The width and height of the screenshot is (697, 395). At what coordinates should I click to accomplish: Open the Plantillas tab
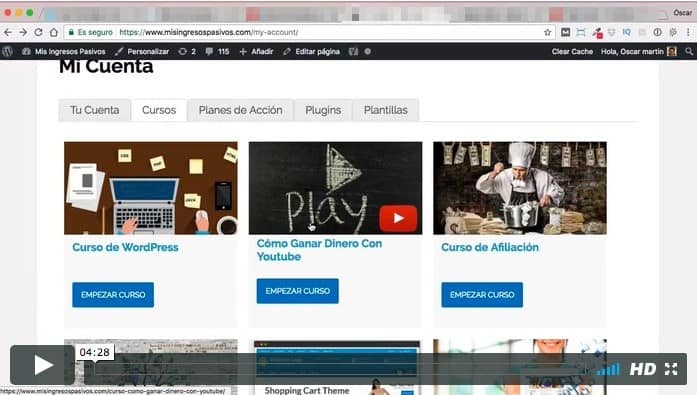pyautogui.click(x=386, y=110)
